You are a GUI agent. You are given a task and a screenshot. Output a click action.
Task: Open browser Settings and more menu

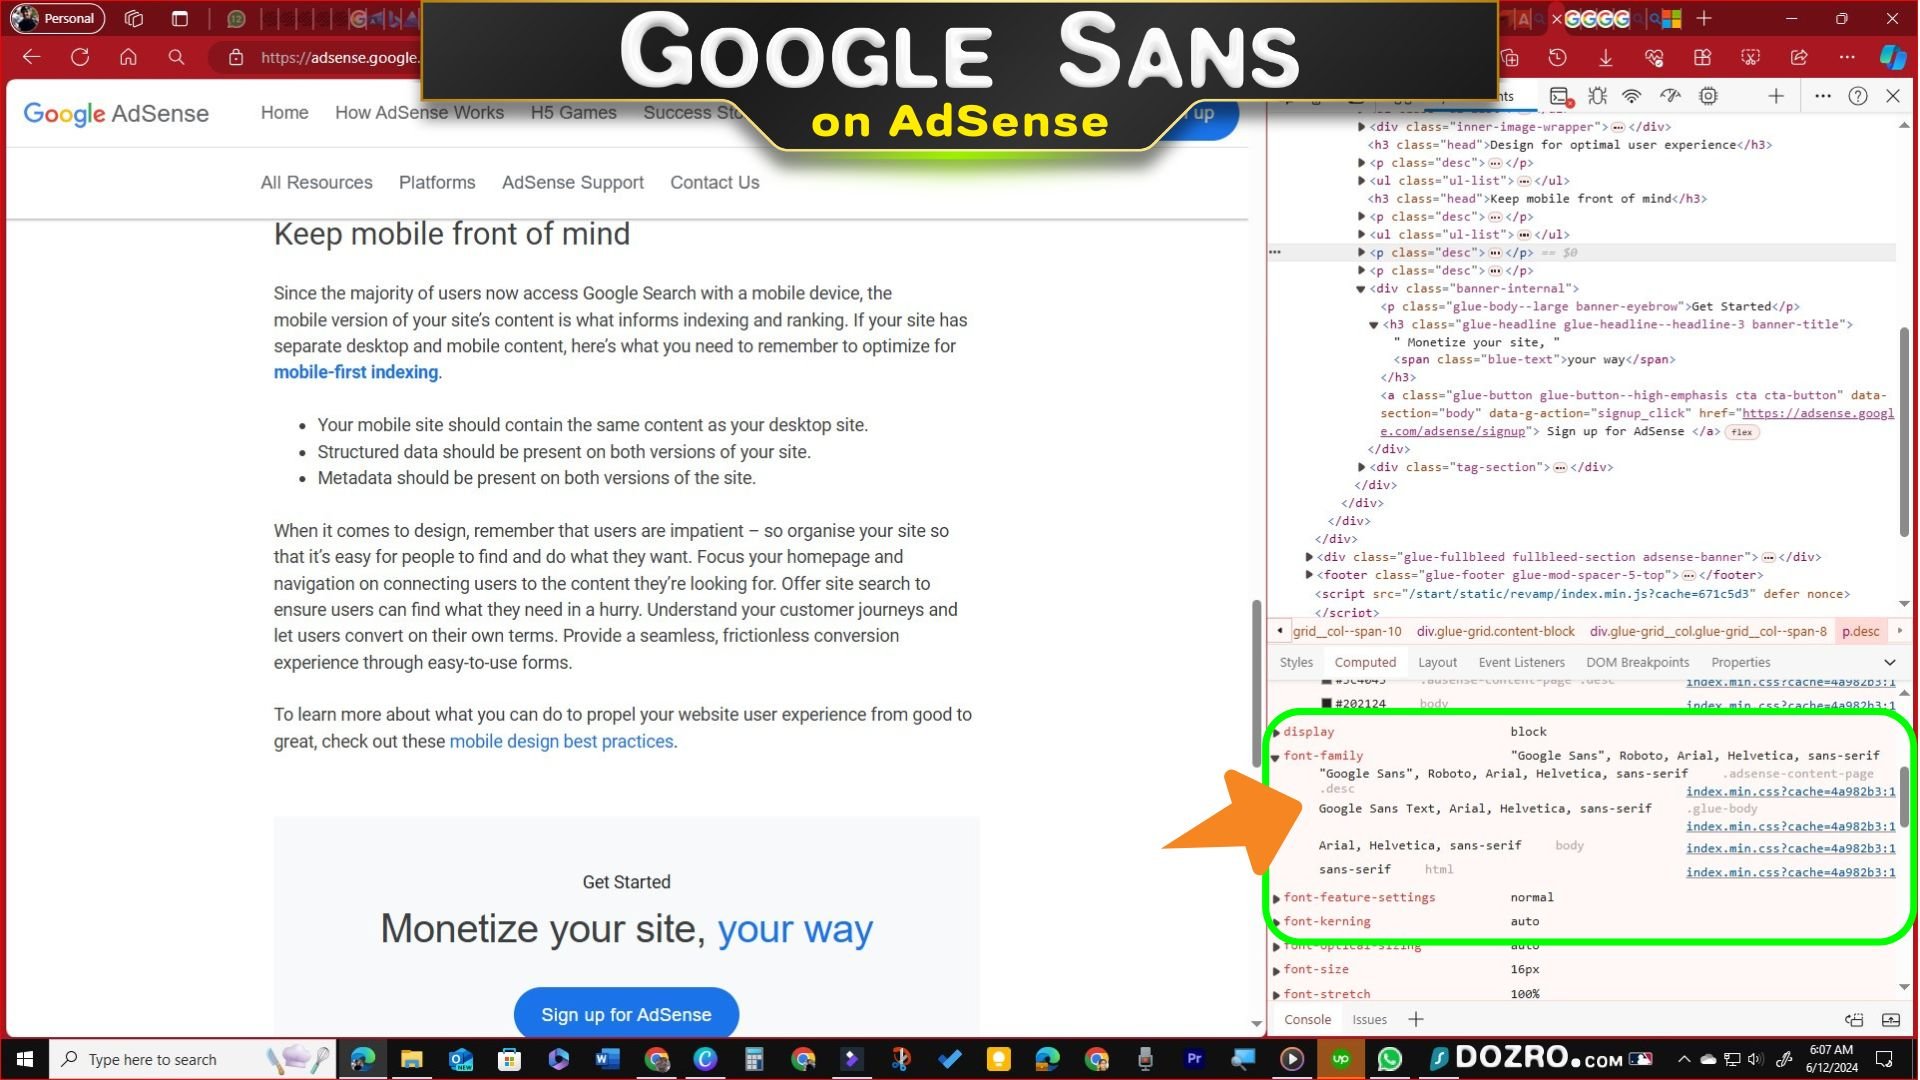coord(1846,57)
